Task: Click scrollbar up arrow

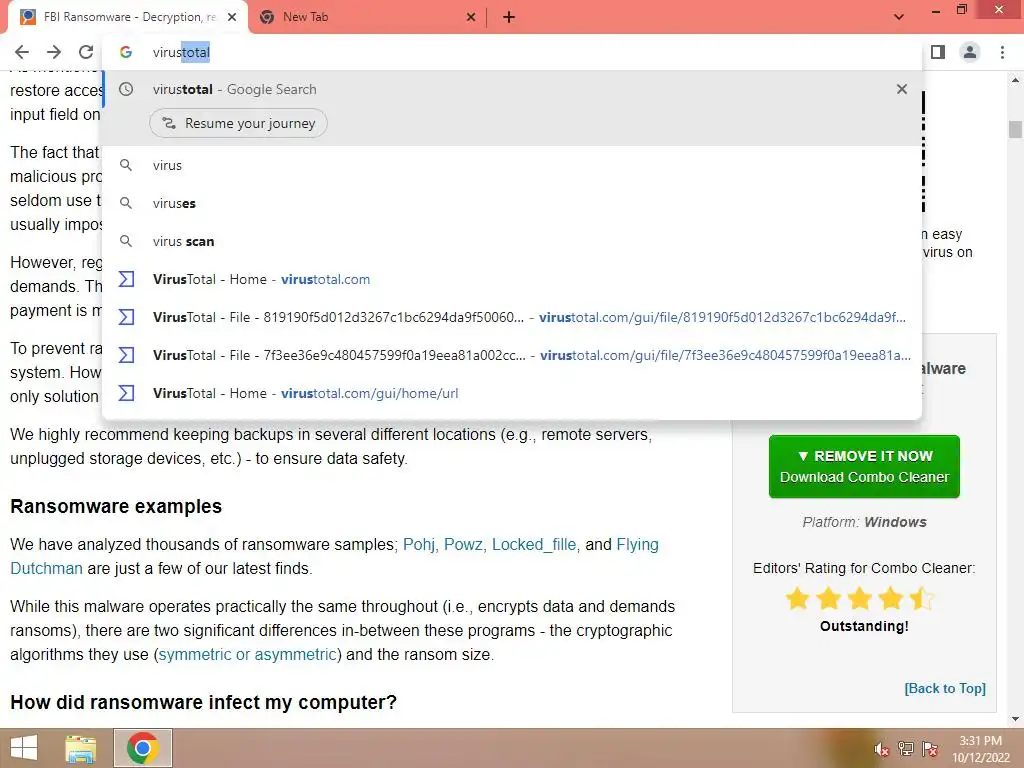Action: (1015, 80)
